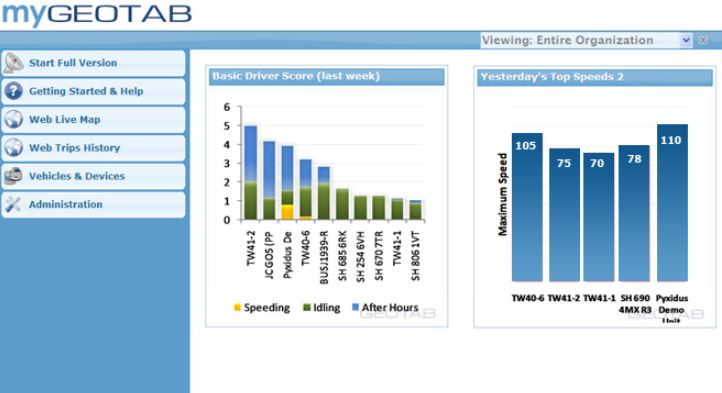The image size is (722, 393).
Task: Click the Vehicles & Devices computer icon
Action: [13, 176]
